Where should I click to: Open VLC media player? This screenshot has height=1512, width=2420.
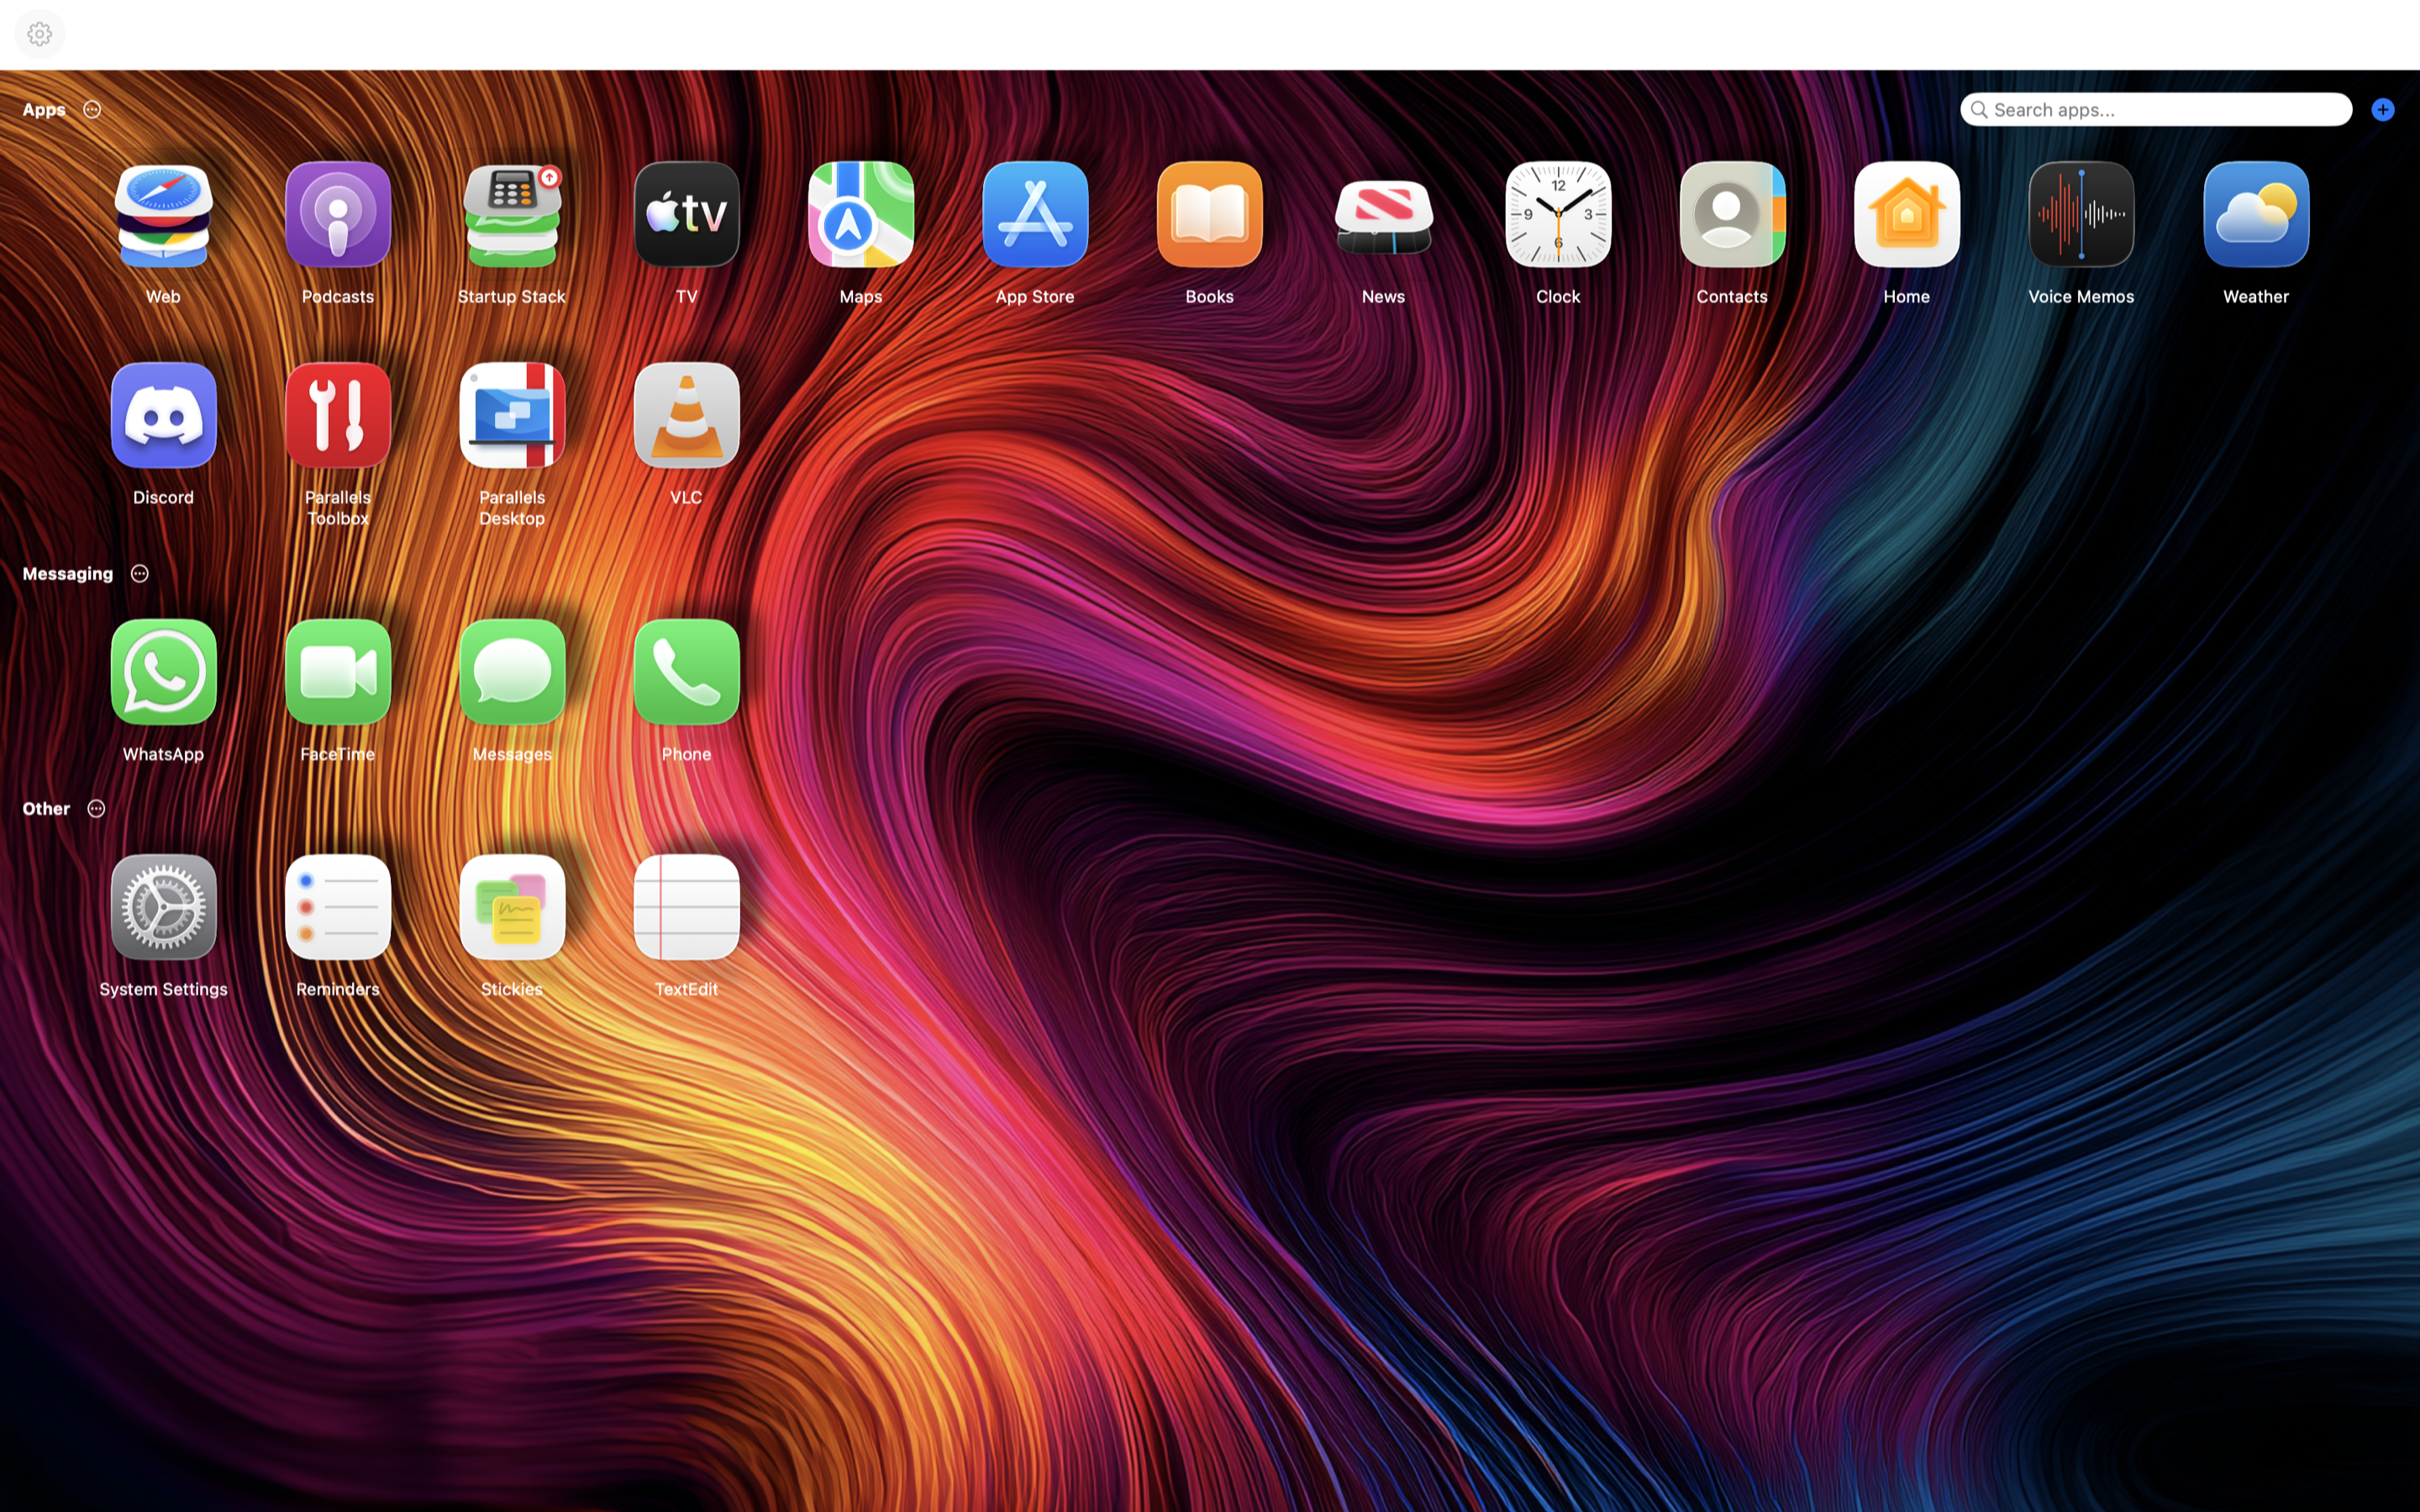[x=686, y=415]
